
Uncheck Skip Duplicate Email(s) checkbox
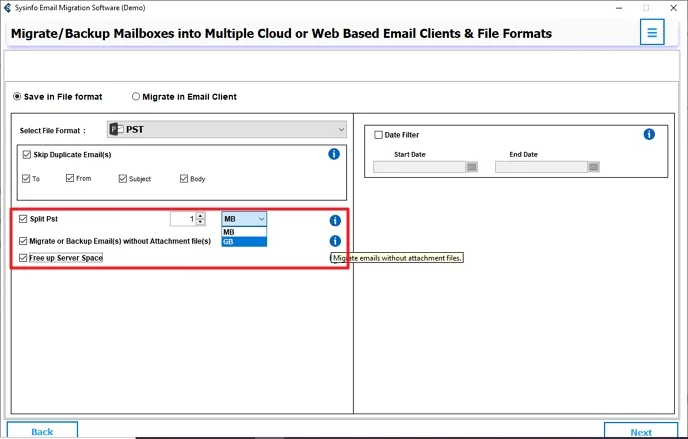pyautogui.click(x=26, y=155)
